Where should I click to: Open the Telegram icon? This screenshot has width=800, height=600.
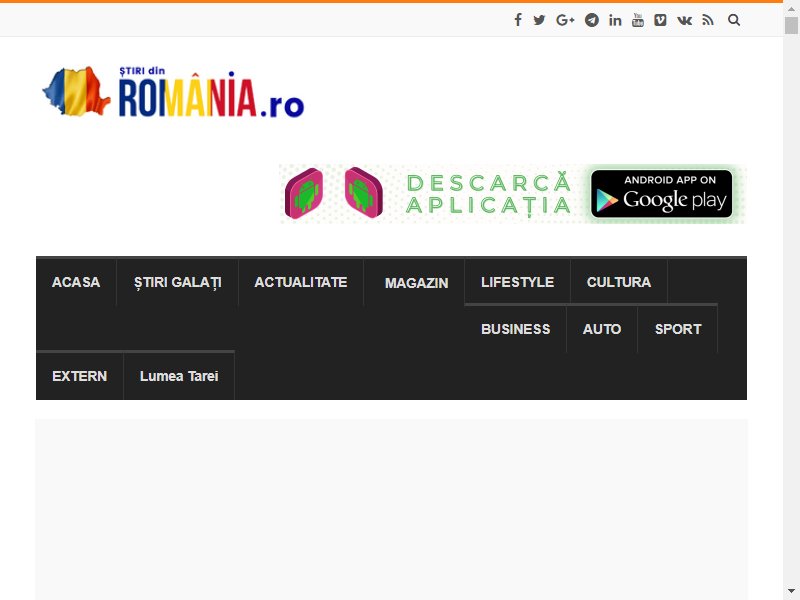coord(592,20)
